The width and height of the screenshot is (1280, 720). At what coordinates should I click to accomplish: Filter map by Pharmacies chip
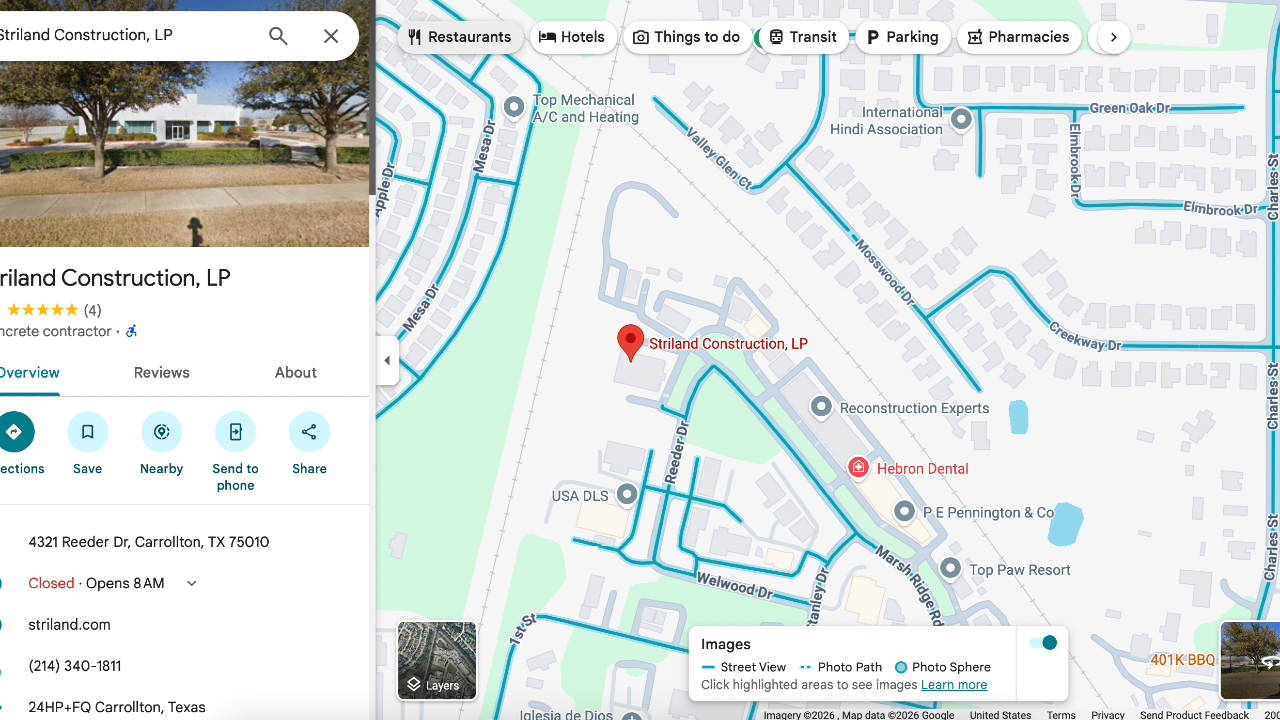pyautogui.click(x=1019, y=37)
